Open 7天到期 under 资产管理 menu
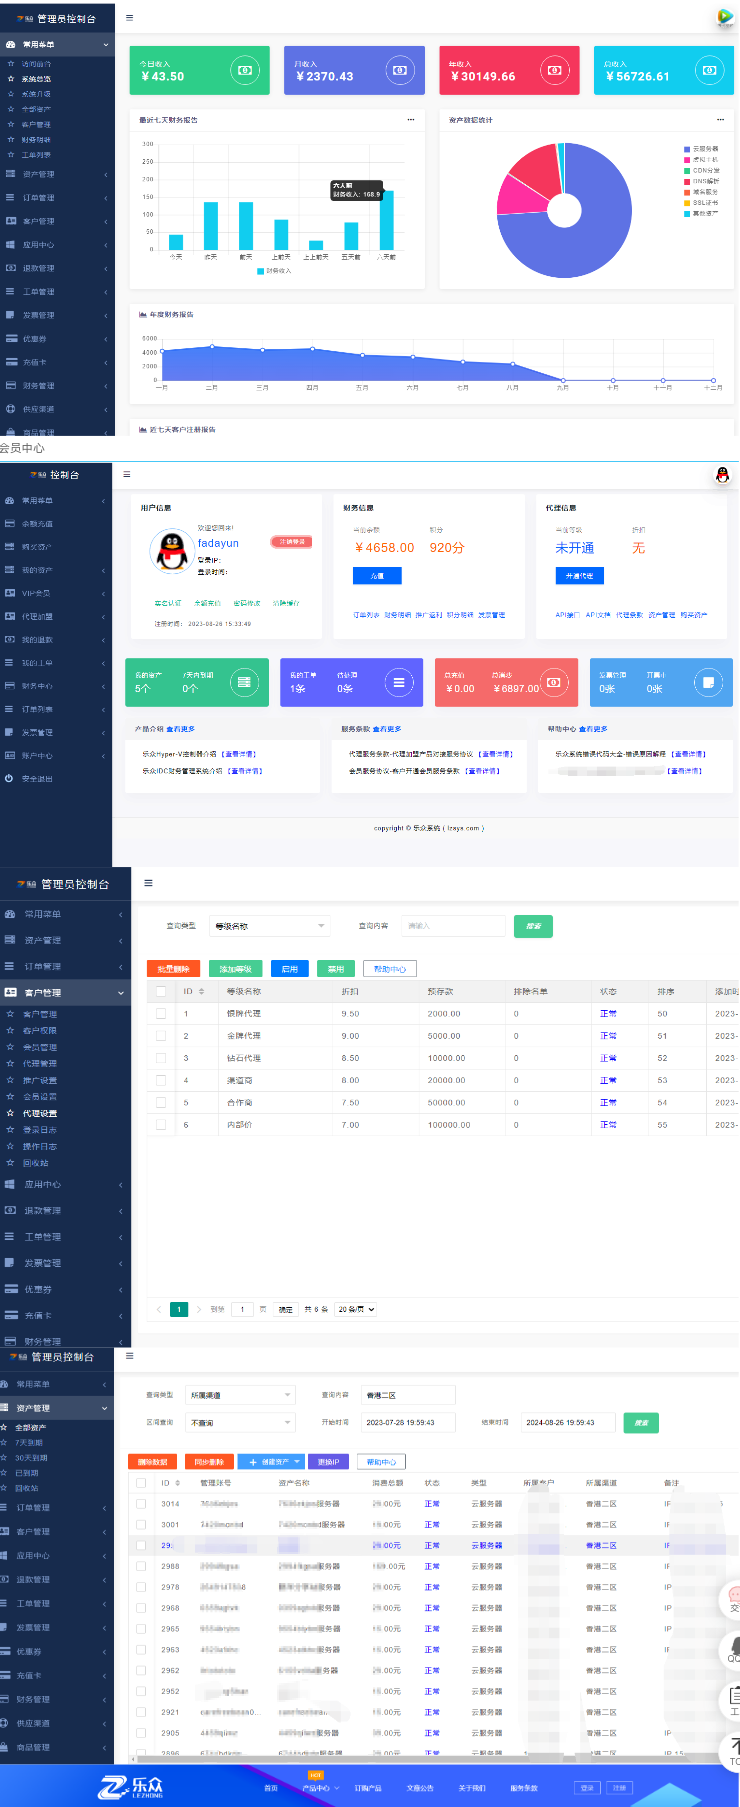This screenshot has height=1807, width=740. (29, 1443)
